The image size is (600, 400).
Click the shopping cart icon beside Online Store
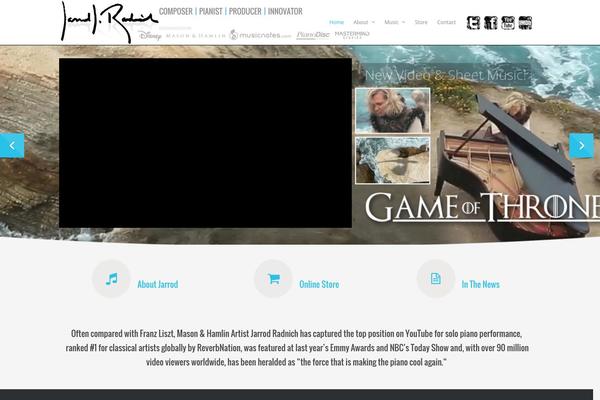coord(273,279)
